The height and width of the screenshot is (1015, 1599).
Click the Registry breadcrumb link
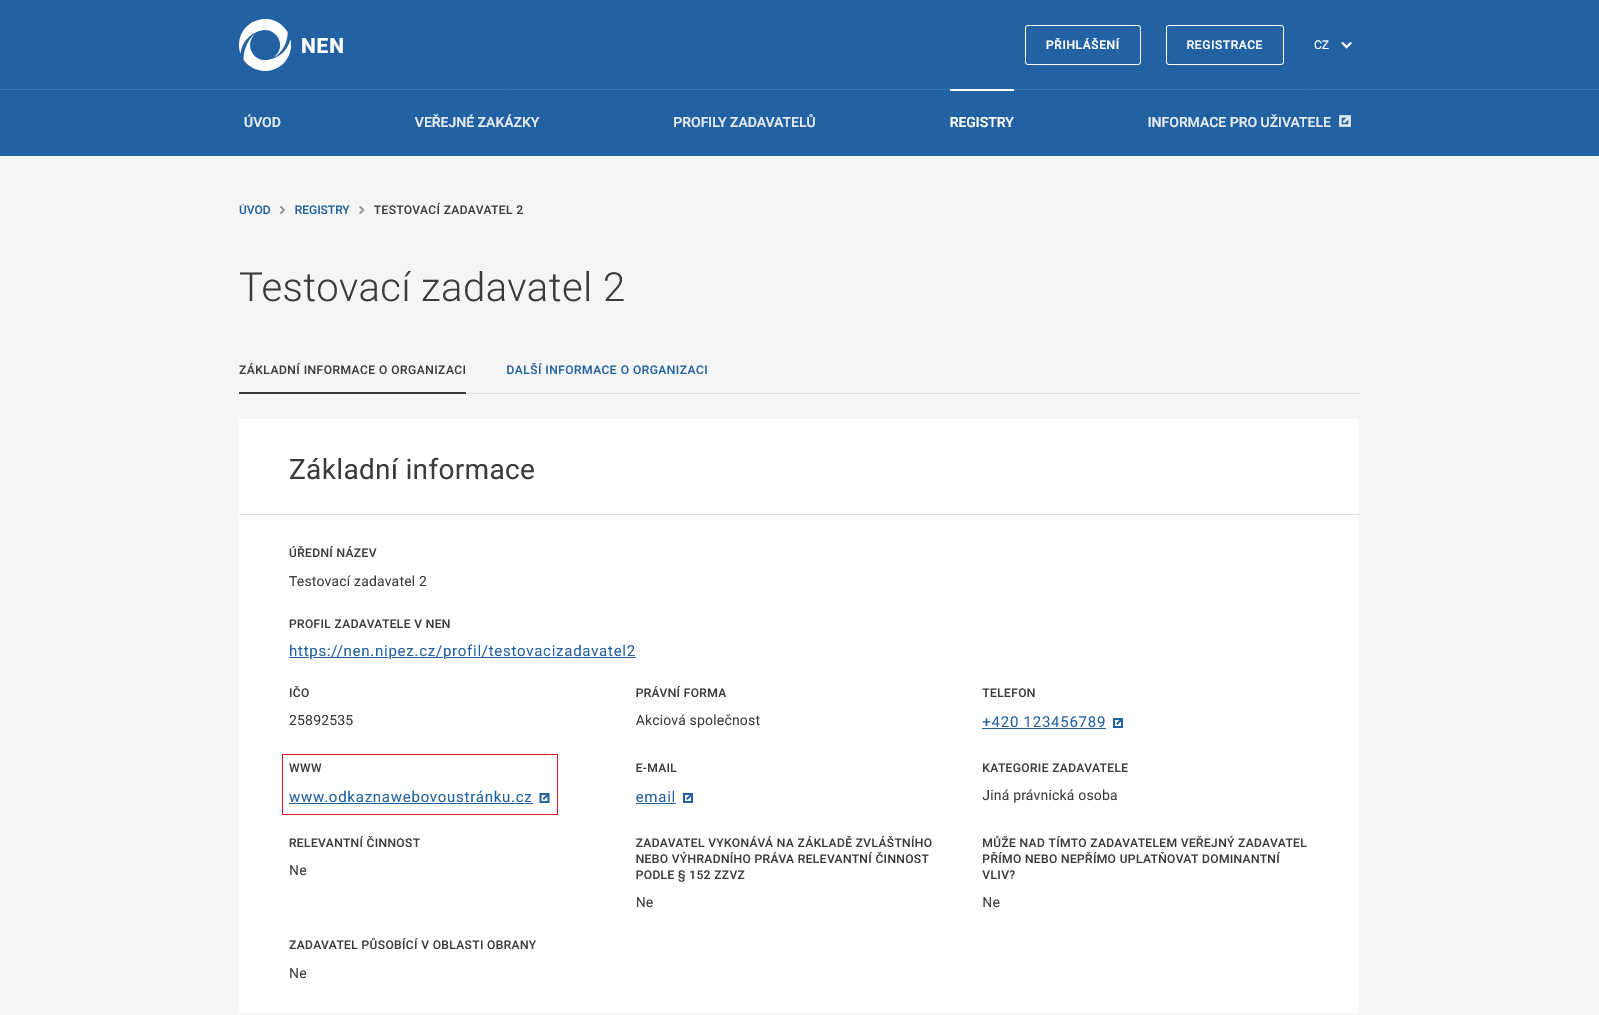click(322, 210)
